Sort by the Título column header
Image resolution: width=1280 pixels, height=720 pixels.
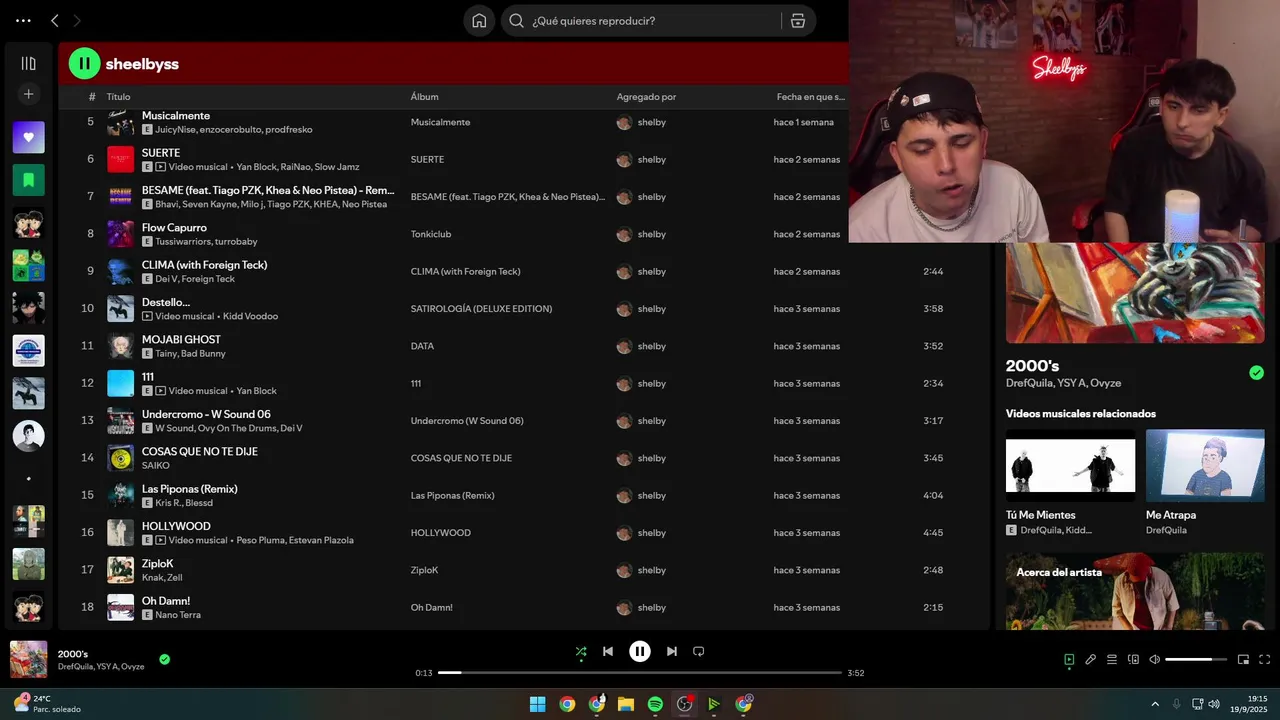click(118, 97)
